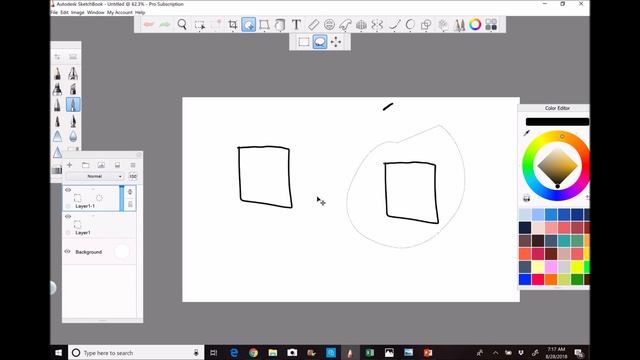Select the Crop tool
This screenshot has width=640, height=360.
[x=233, y=24]
